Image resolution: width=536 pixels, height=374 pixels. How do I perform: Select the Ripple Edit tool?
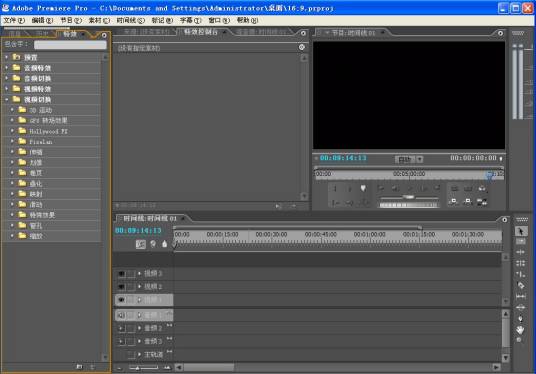[x=521, y=252]
